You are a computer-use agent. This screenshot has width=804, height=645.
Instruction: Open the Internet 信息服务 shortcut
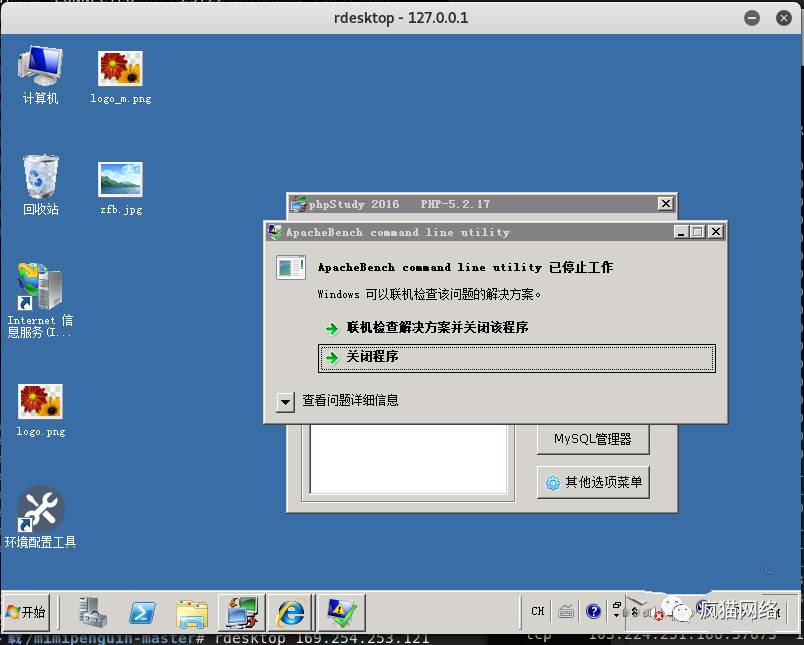point(40,299)
